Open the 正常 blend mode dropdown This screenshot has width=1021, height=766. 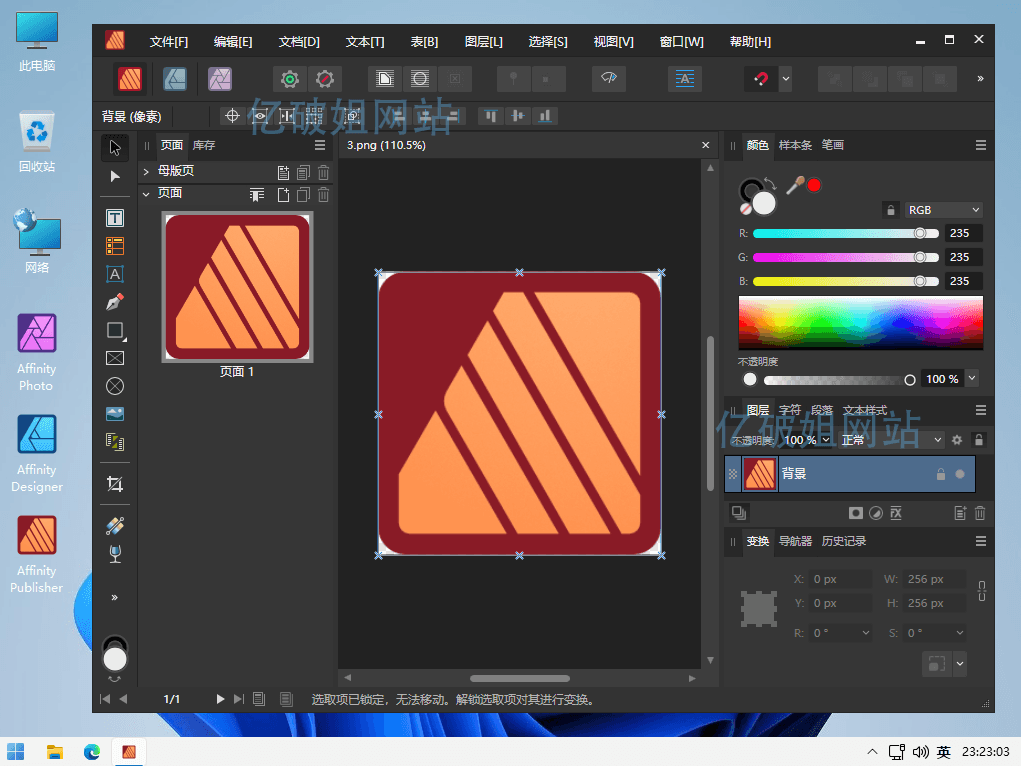click(x=891, y=440)
